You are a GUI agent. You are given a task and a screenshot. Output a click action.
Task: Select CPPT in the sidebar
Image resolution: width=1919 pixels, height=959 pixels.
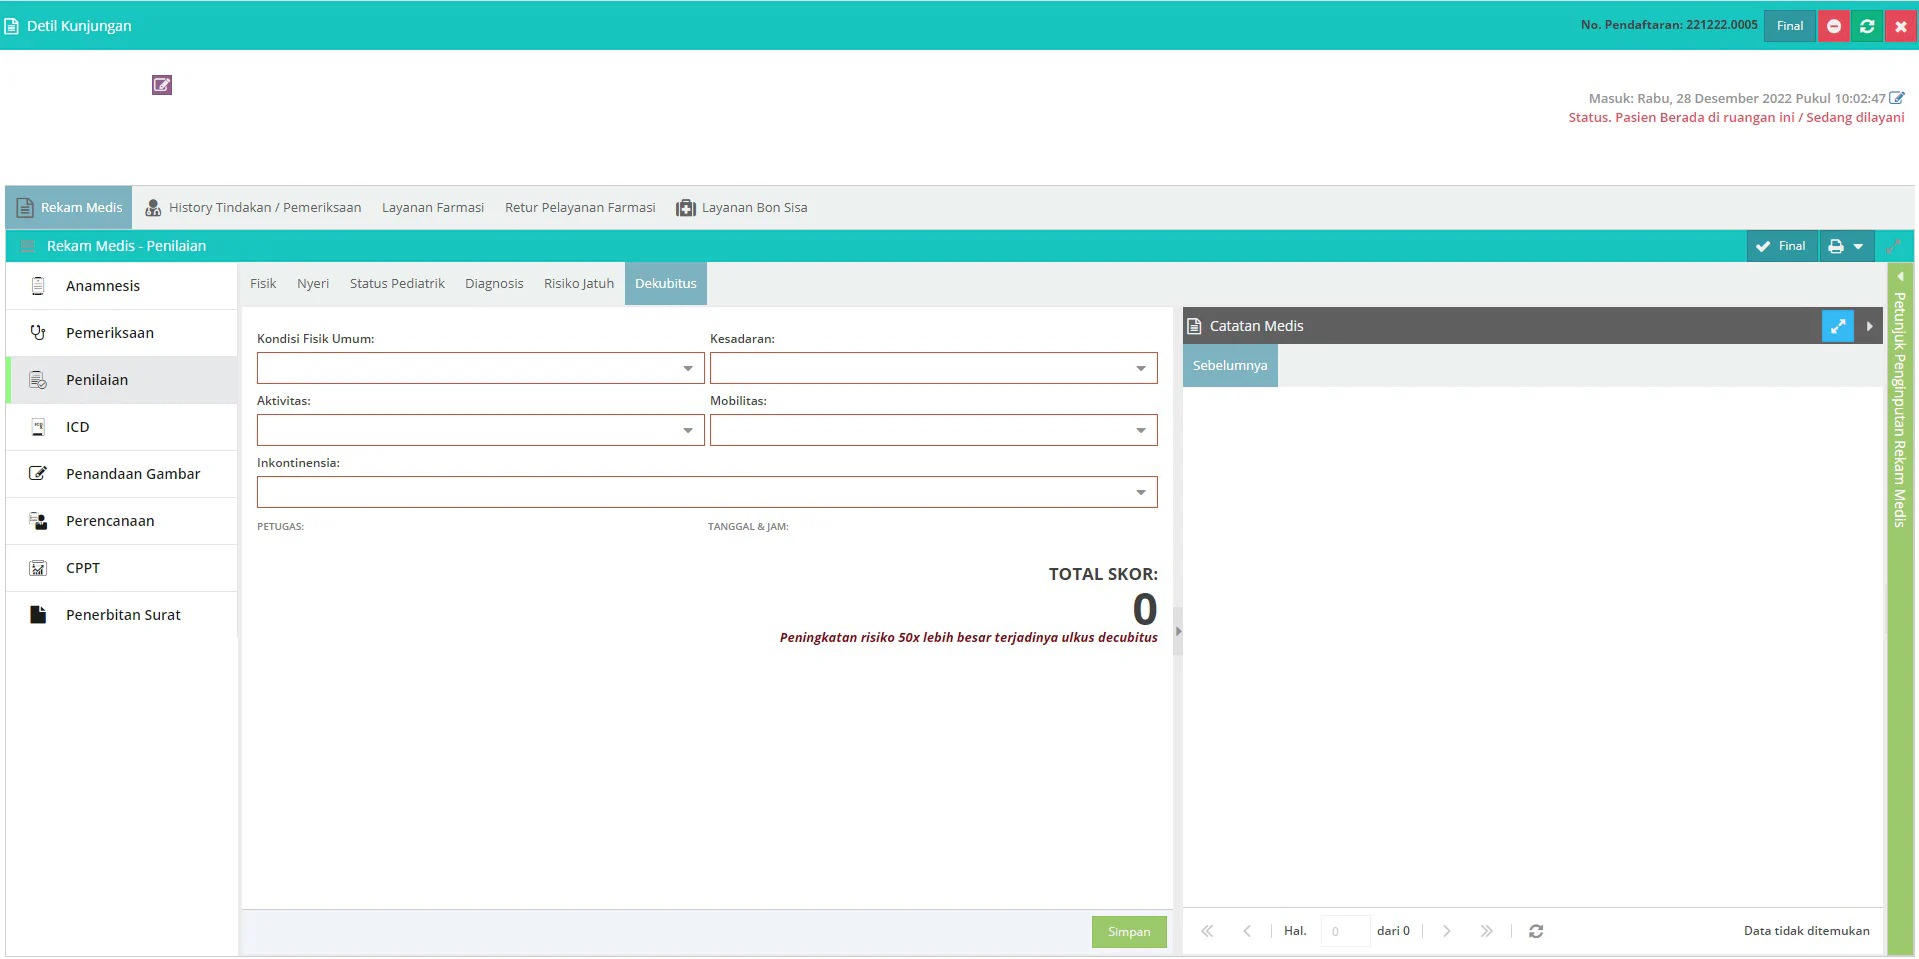pos(122,568)
